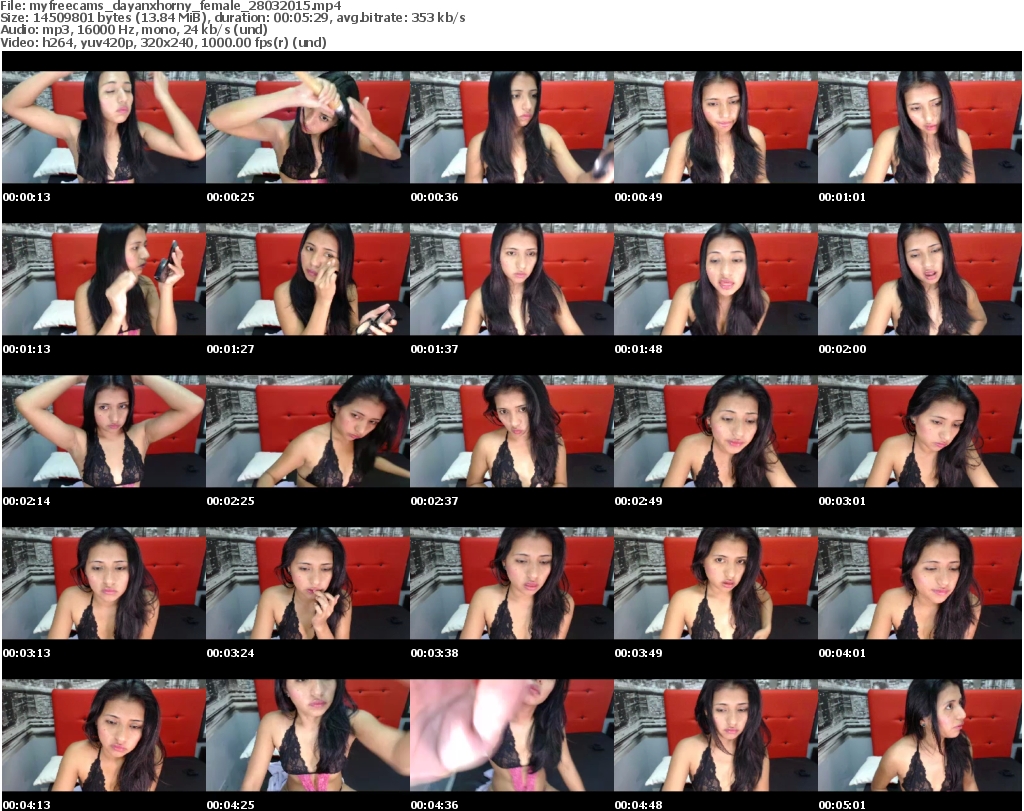Open the frame captured at 00:01:27
Screen dimensions: 1024x811
(x=308, y=279)
